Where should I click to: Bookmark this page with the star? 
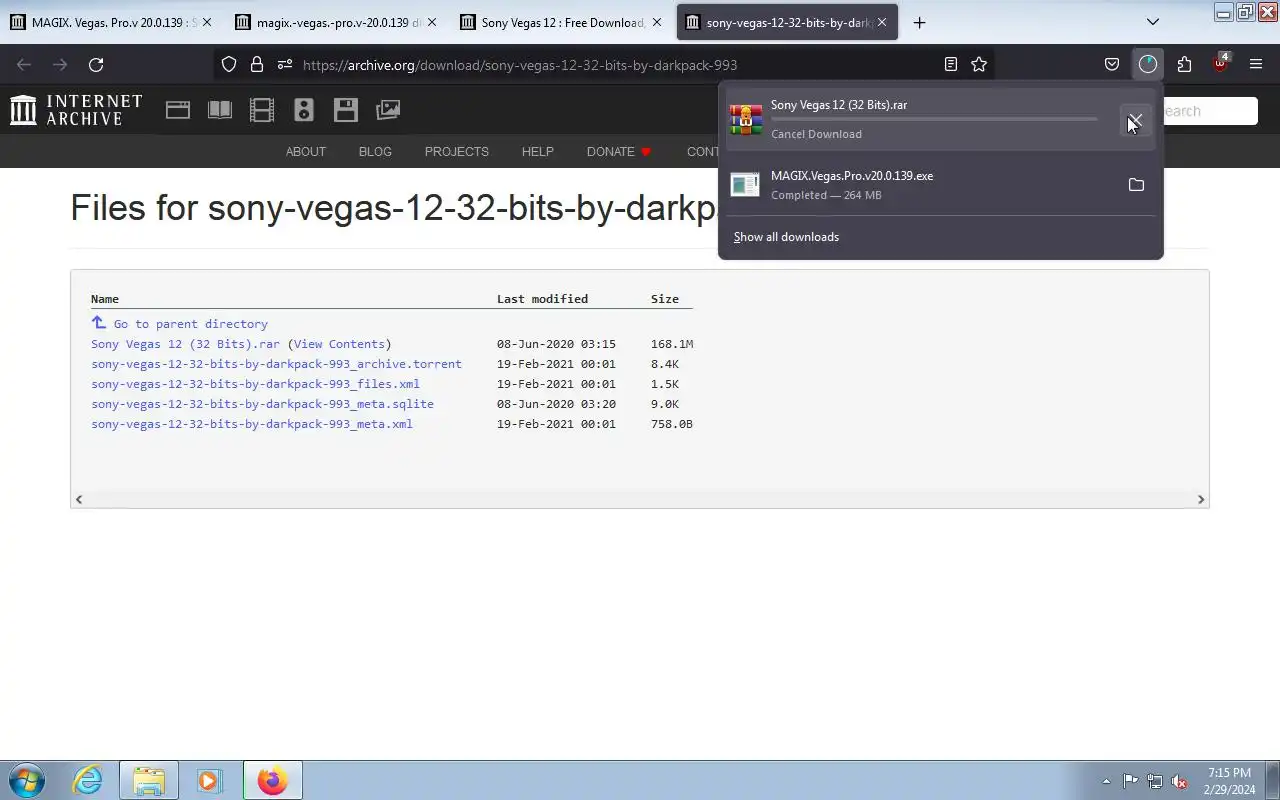pos(979,64)
